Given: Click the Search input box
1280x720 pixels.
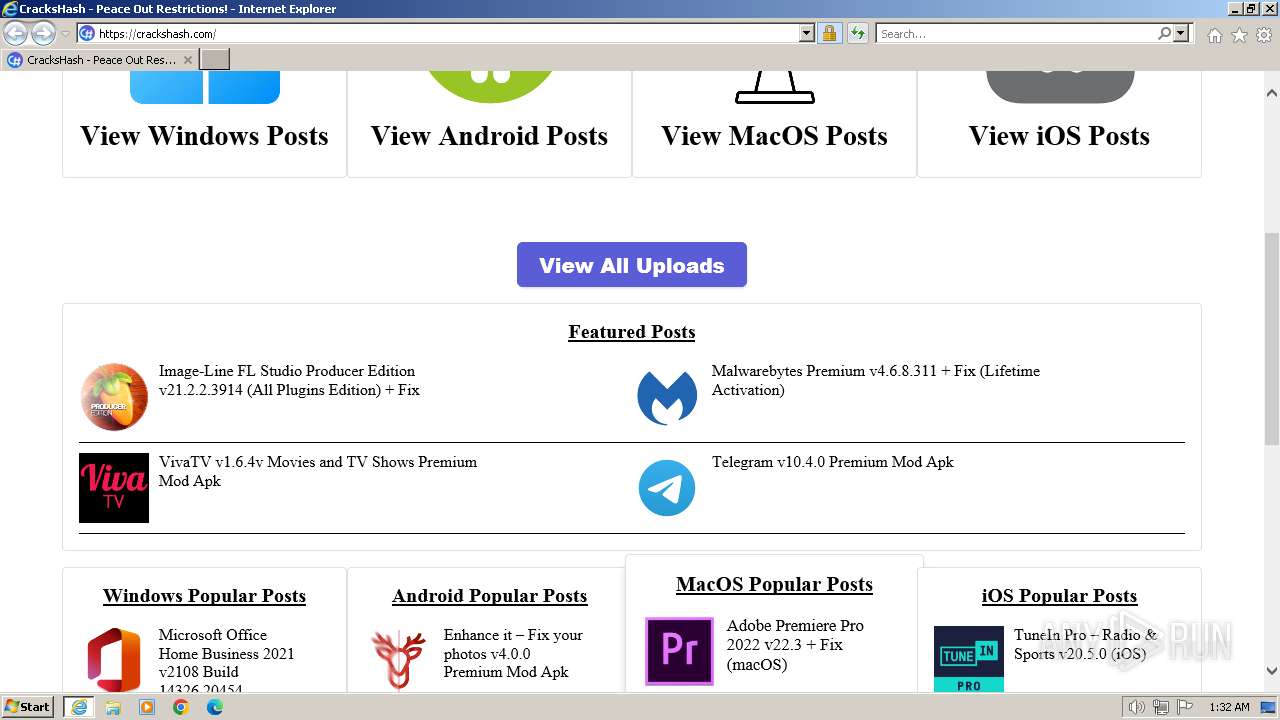Looking at the screenshot, I should coord(1016,33).
